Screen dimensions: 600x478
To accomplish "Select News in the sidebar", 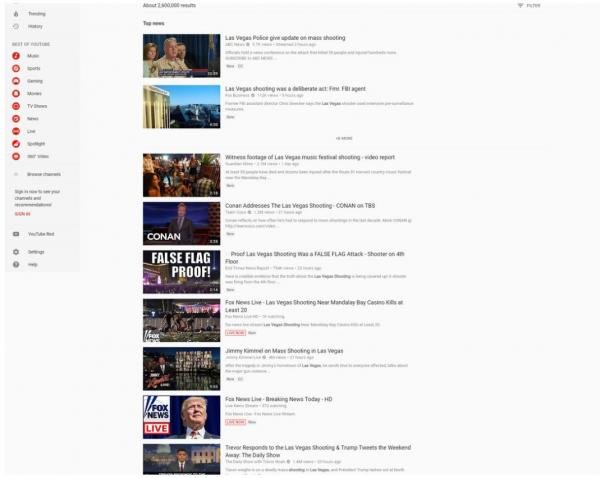I will 33,119.
